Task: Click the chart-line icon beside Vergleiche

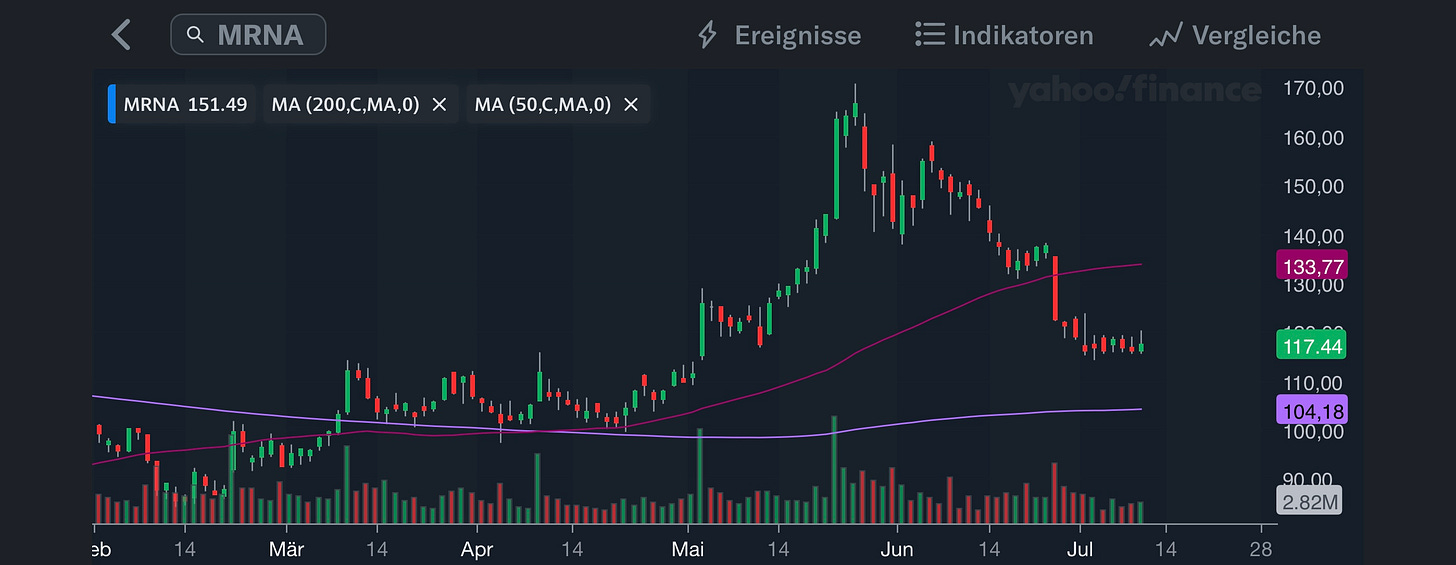Action: [x=1166, y=37]
